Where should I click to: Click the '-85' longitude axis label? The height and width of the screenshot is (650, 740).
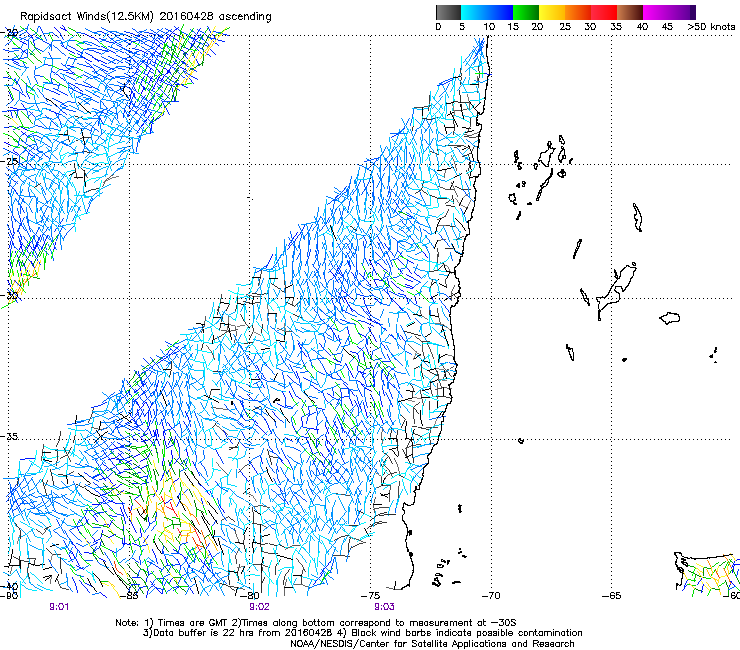pyautogui.click(x=129, y=596)
